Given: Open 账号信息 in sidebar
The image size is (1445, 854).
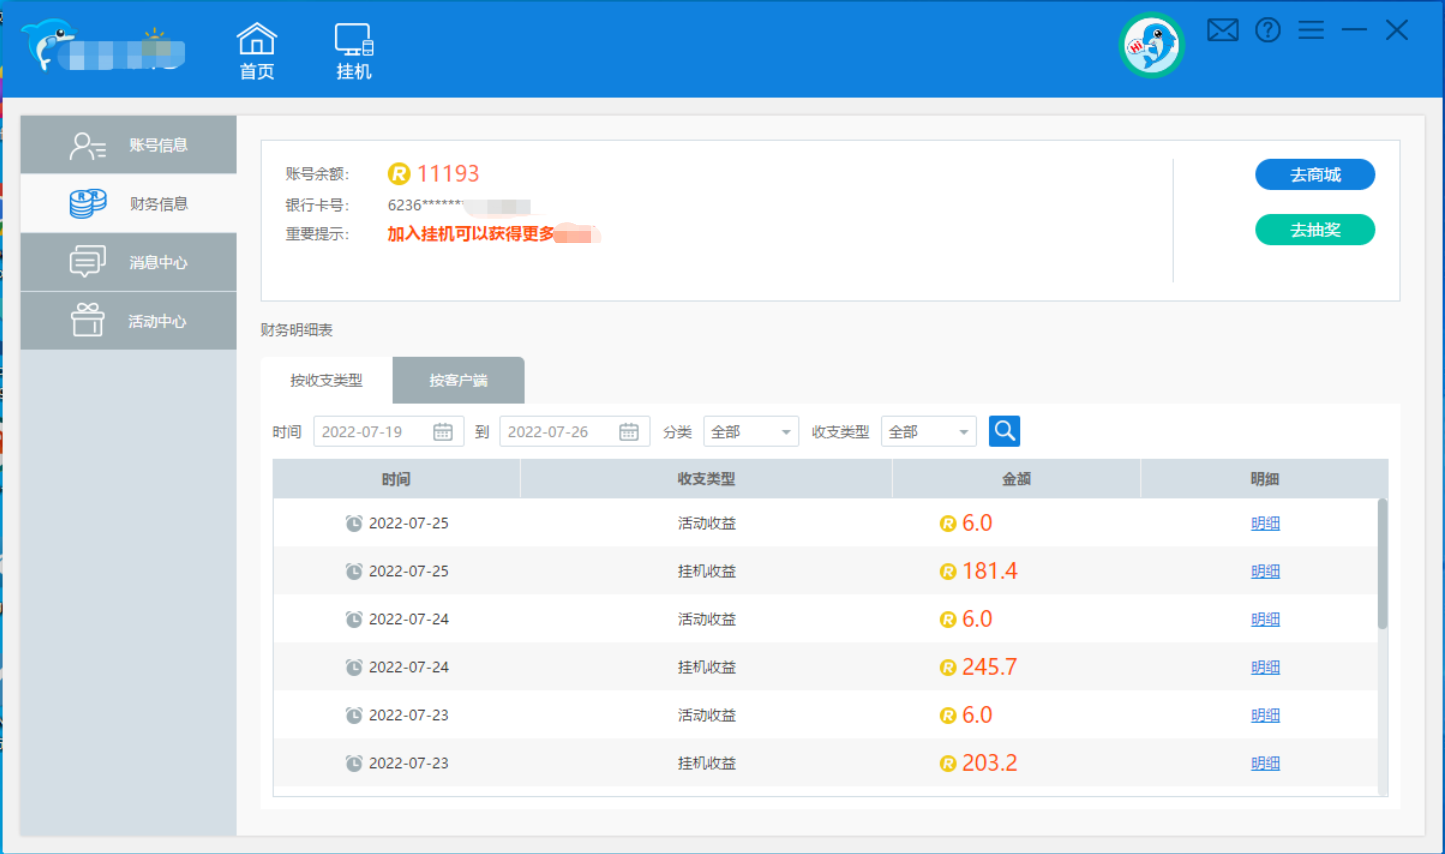Looking at the screenshot, I should pos(129,145).
